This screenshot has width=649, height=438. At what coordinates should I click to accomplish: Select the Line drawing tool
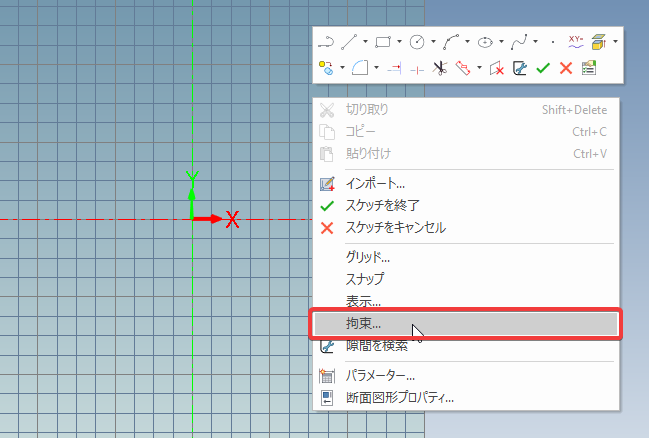(349, 42)
